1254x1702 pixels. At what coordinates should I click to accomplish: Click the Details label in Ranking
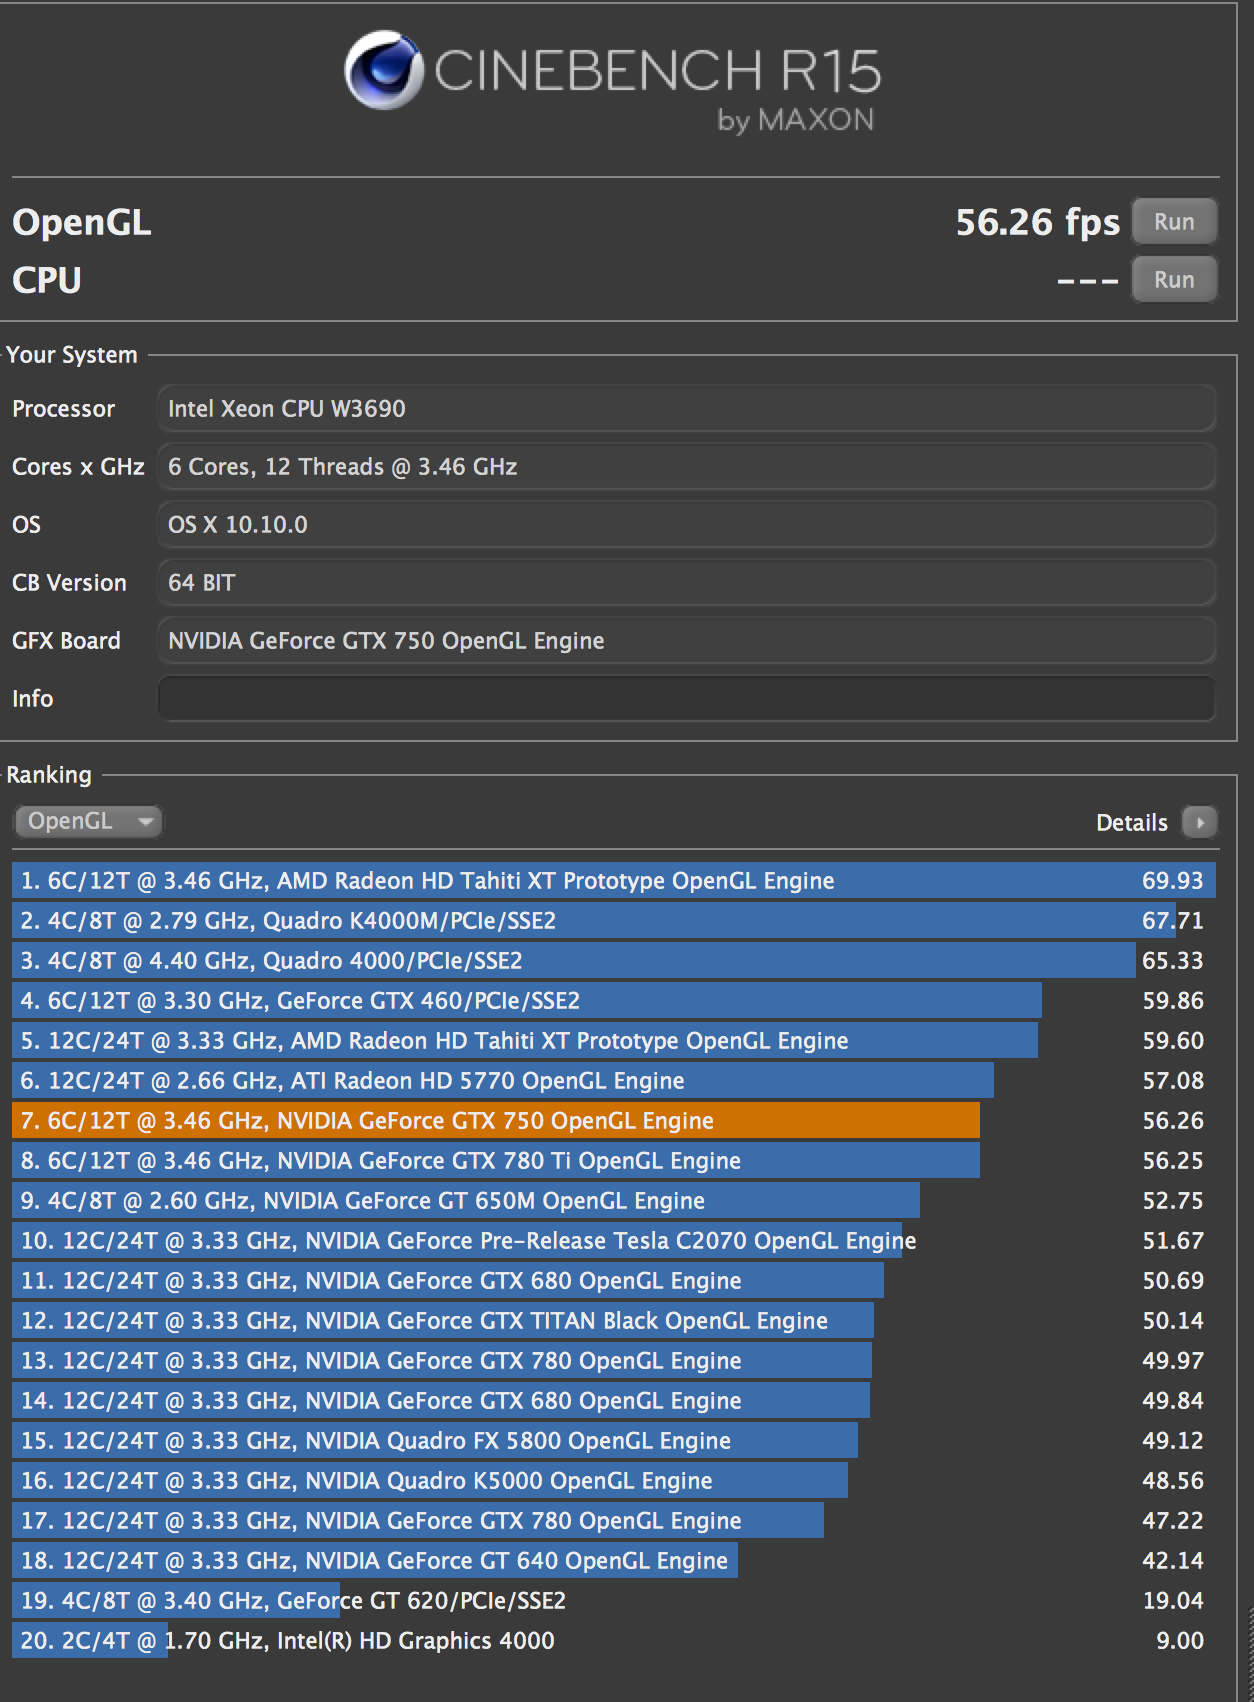(x=1132, y=822)
